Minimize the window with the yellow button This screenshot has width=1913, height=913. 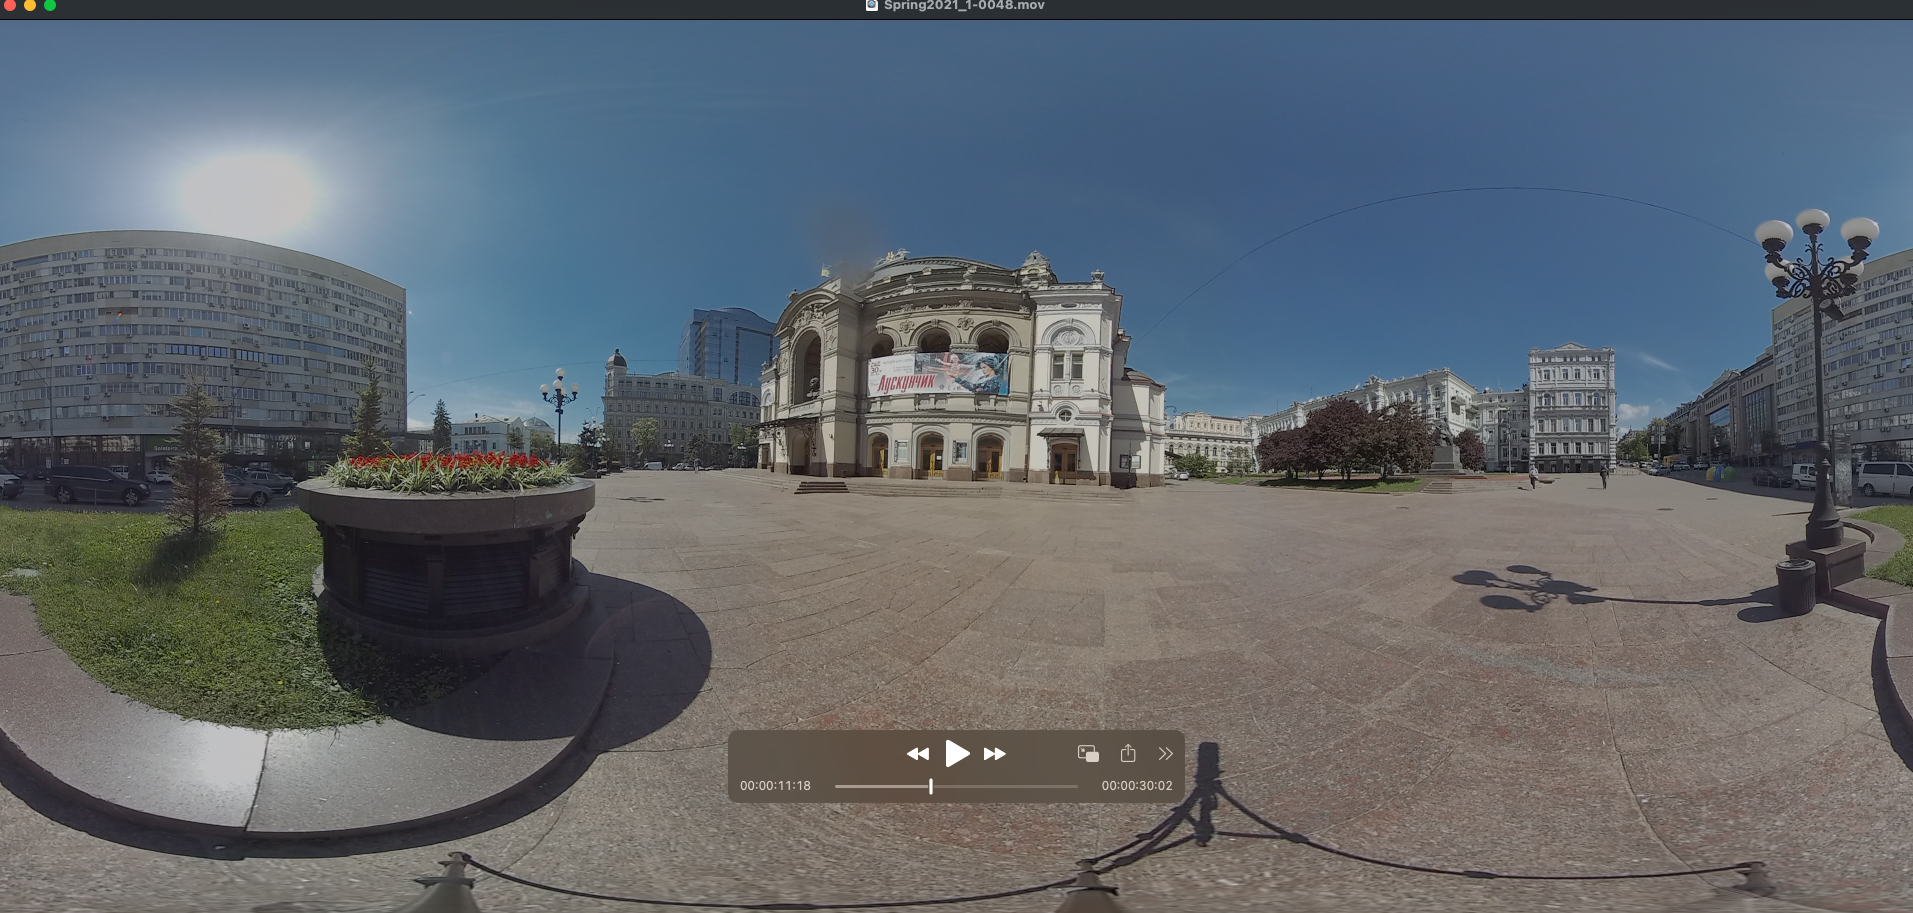coord(27,6)
